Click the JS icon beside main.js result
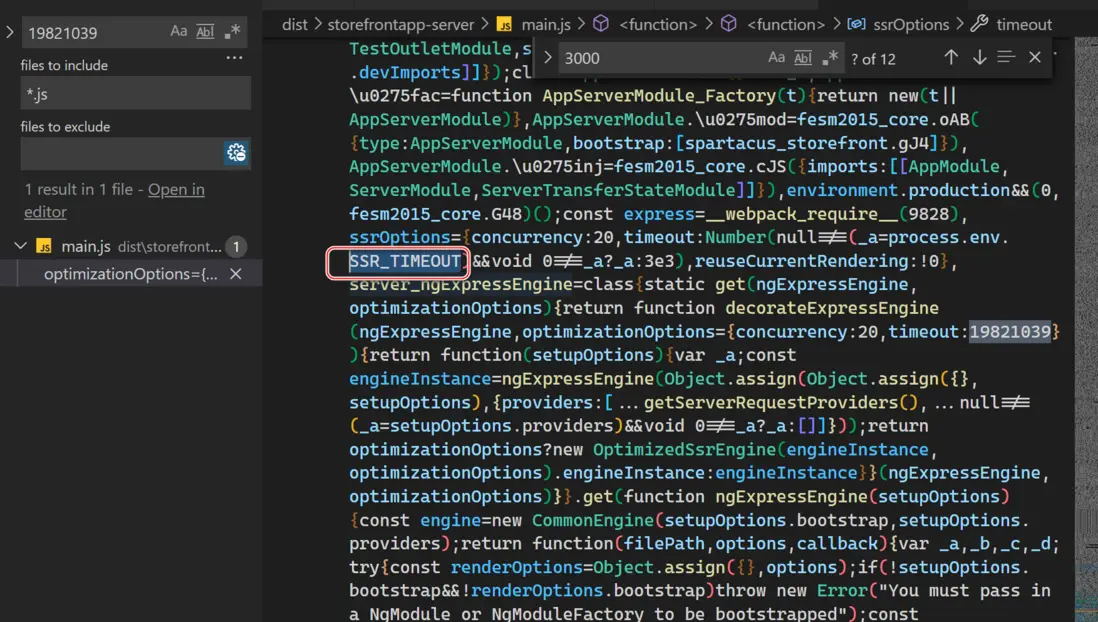 tap(44, 247)
